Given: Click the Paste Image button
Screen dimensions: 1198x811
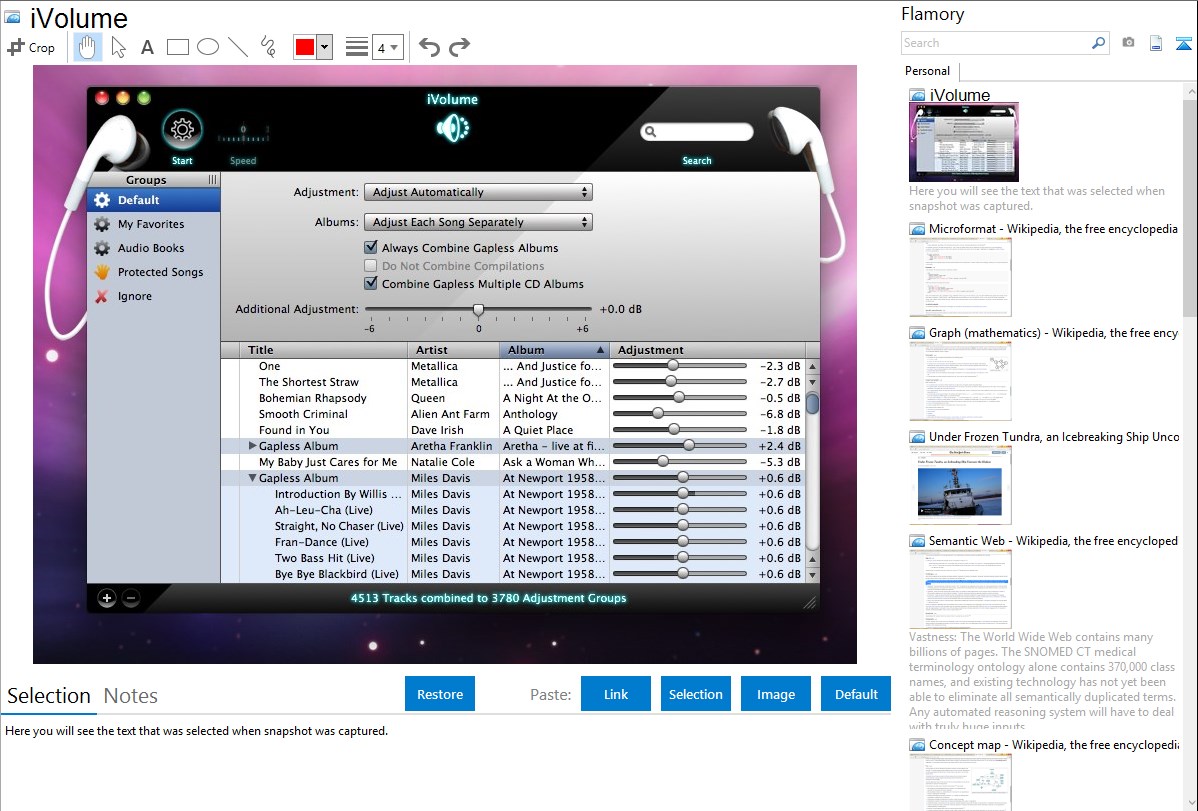Looking at the screenshot, I should pyautogui.click(x=775, y=694).
